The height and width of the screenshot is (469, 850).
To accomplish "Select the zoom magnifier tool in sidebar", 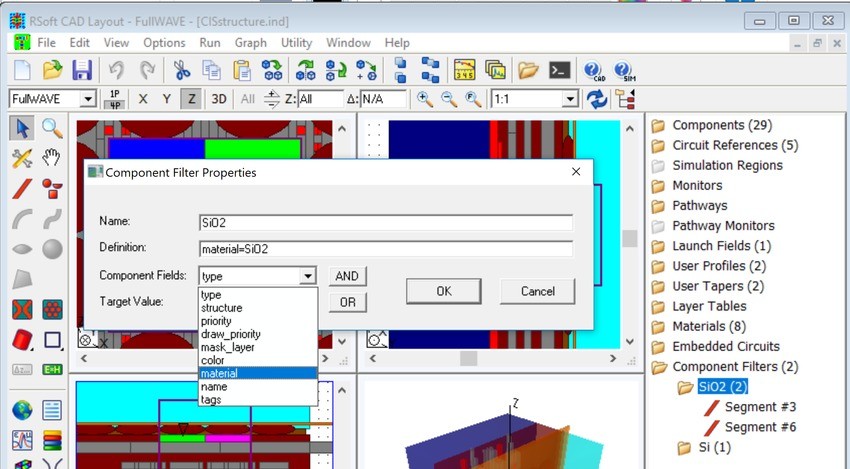I will (x=52, y=129).
